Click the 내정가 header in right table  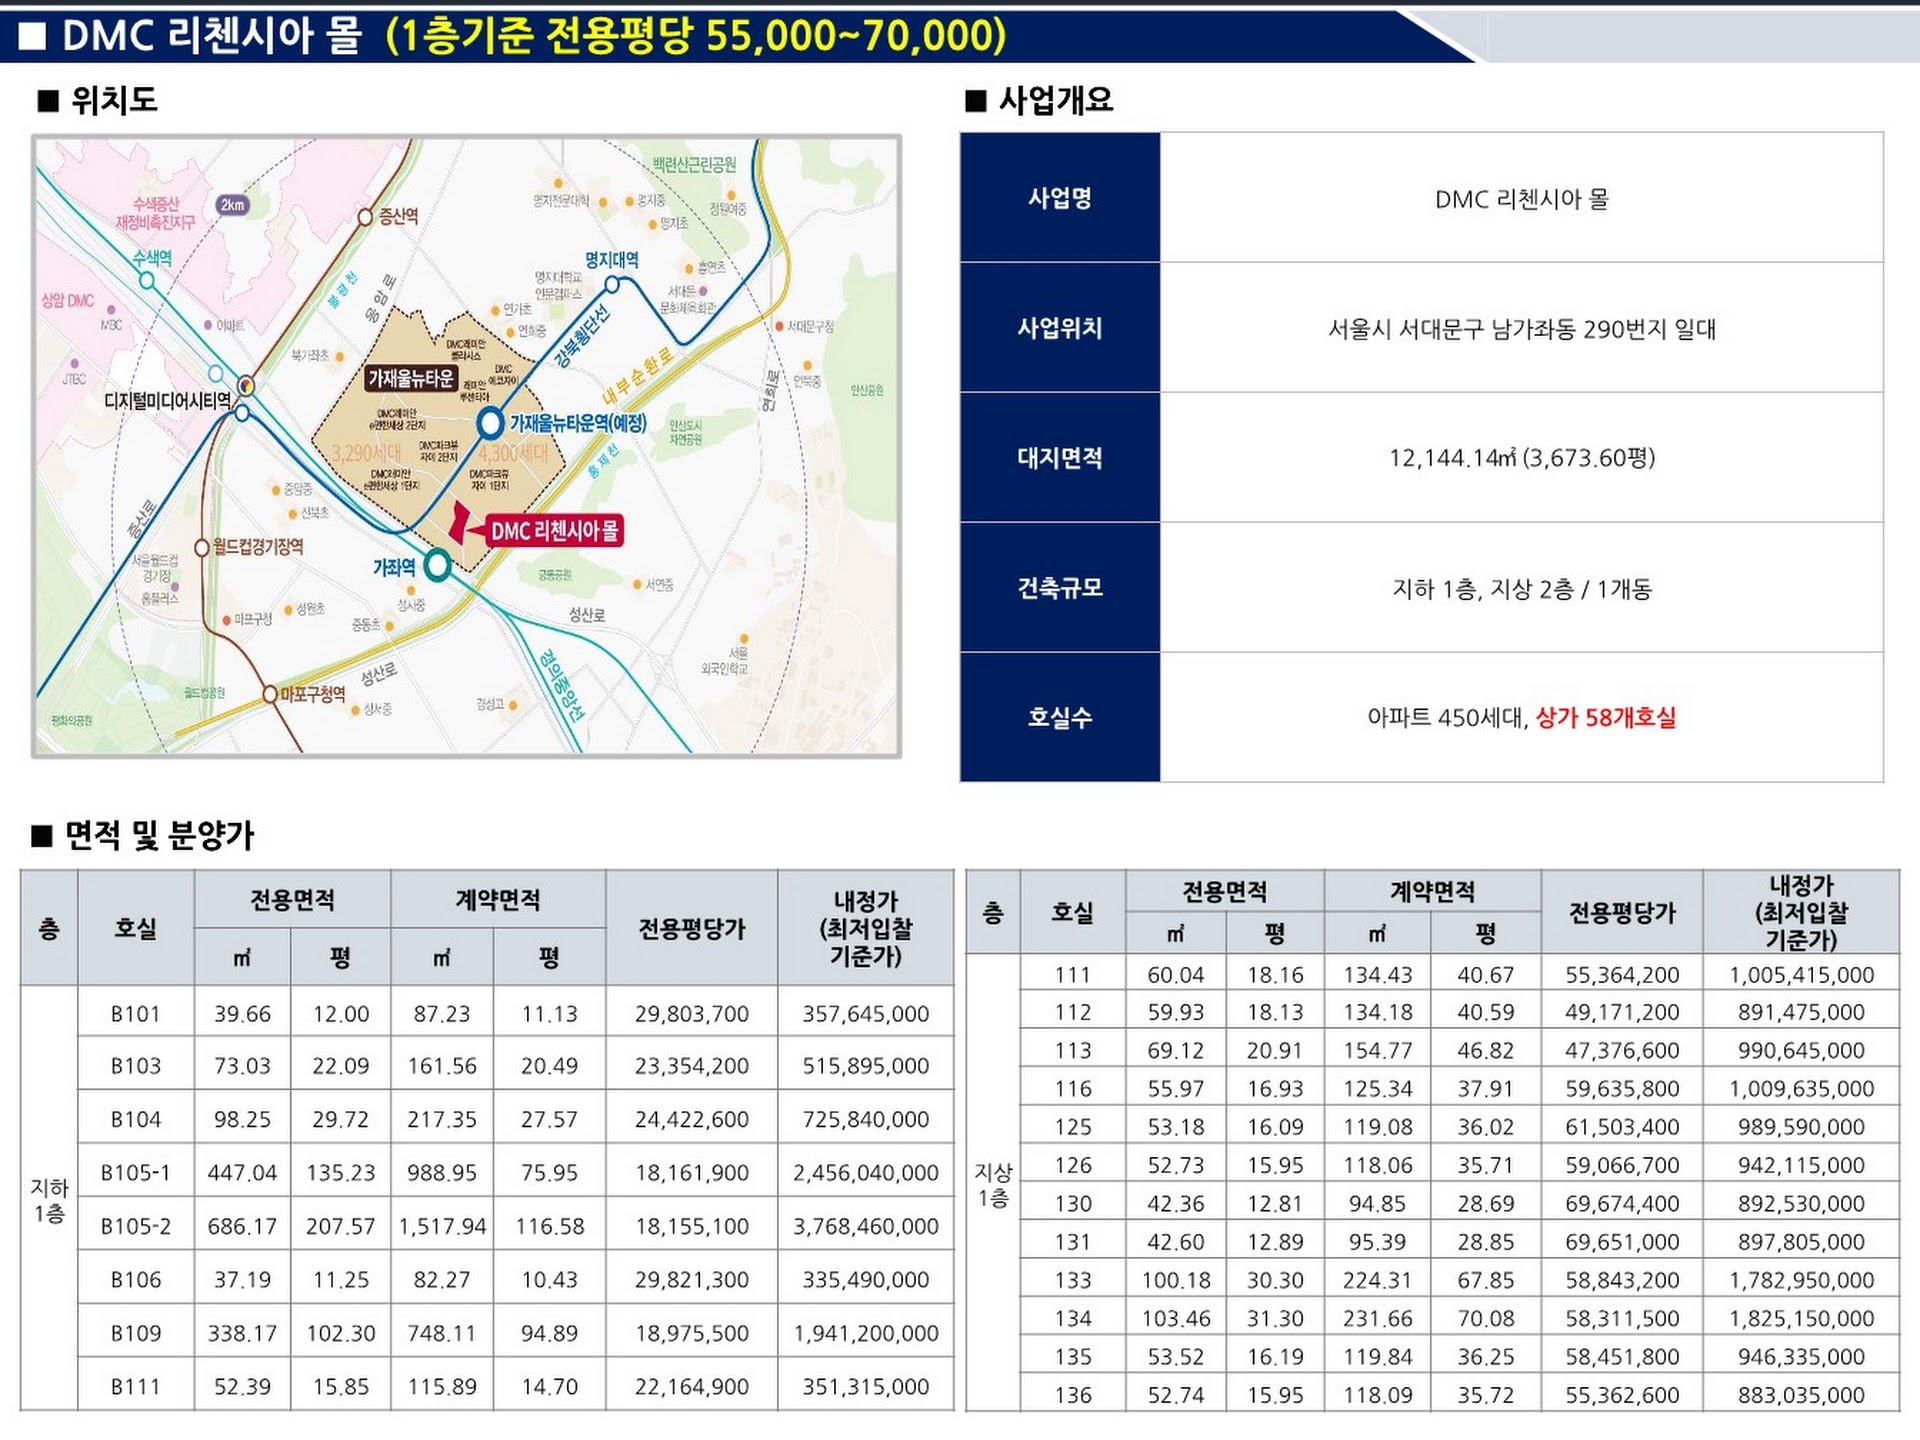(1800, 912)
